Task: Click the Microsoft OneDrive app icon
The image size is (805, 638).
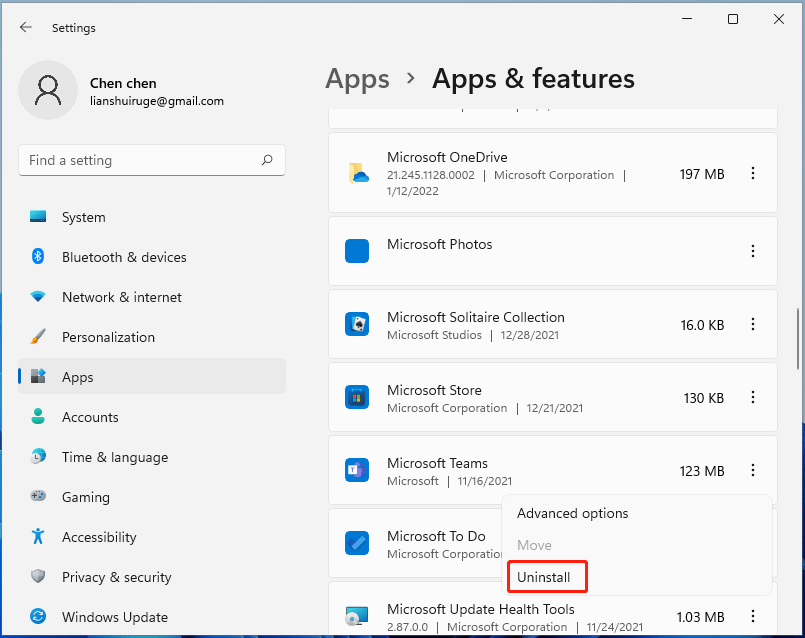Action: pyautogui.click(x=358, y=173)
